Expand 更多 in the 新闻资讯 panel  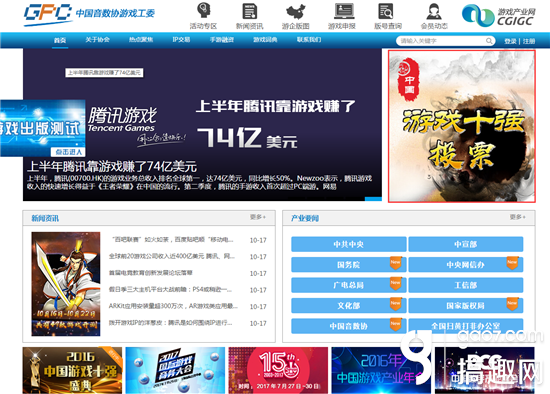258,217
